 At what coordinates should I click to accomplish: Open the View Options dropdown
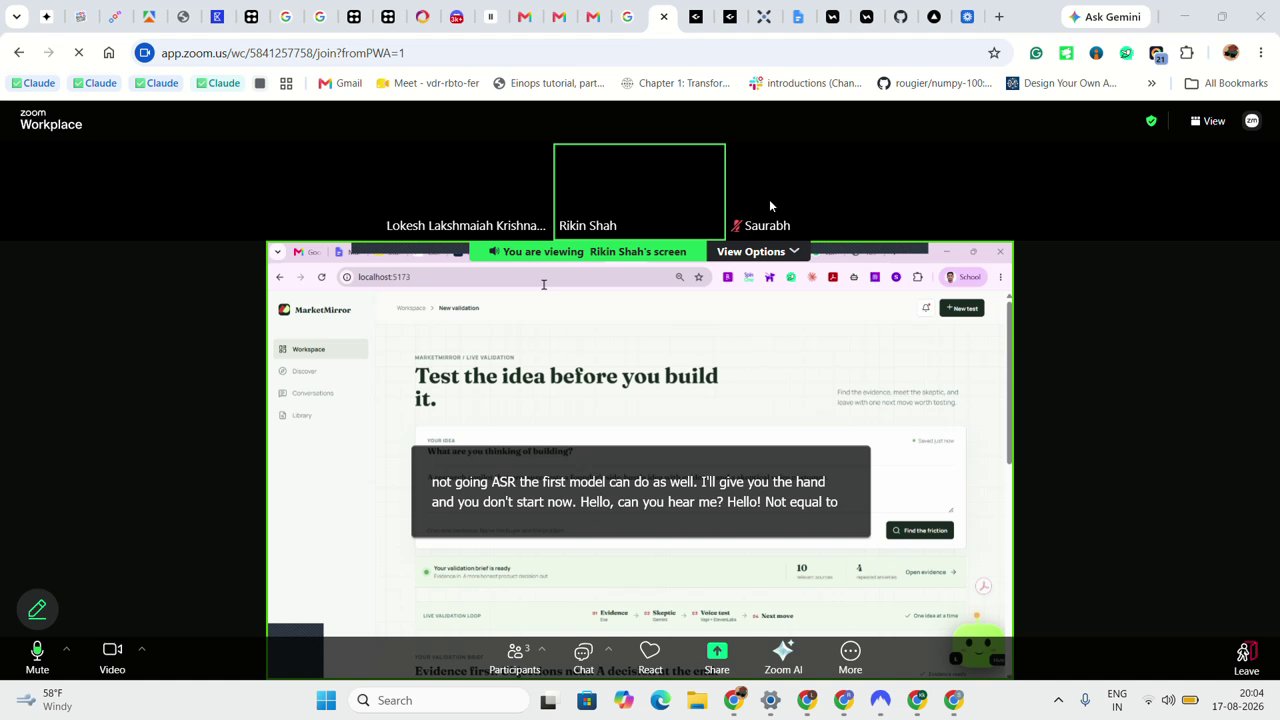point(758,251)
